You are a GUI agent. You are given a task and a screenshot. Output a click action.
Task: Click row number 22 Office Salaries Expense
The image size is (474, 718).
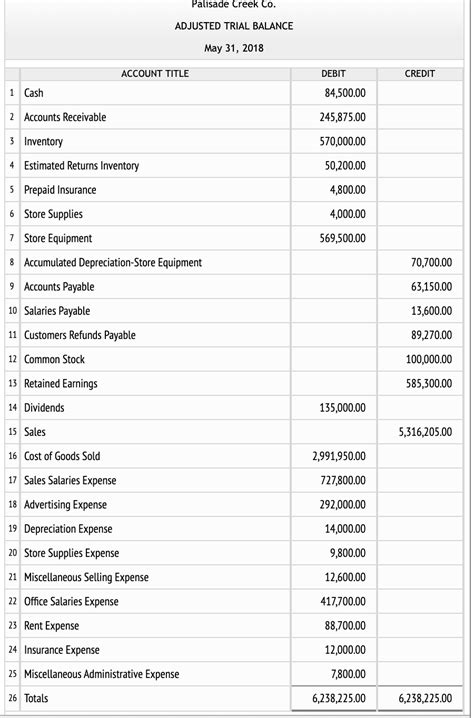(x=13, y=601)
